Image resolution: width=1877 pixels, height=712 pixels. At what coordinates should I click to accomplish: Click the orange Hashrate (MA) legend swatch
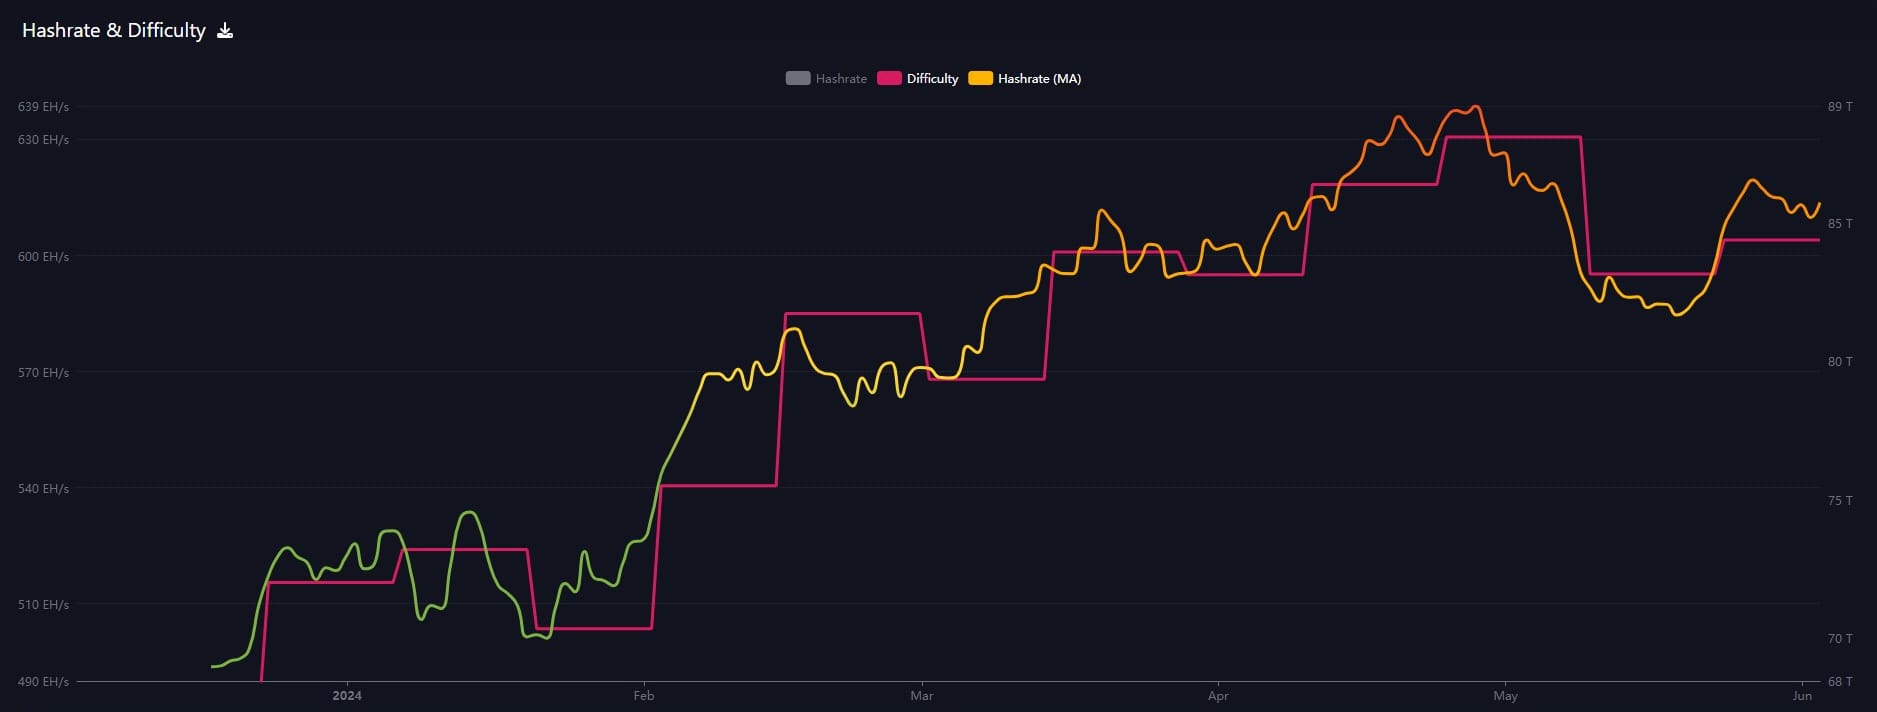point(980,78)
